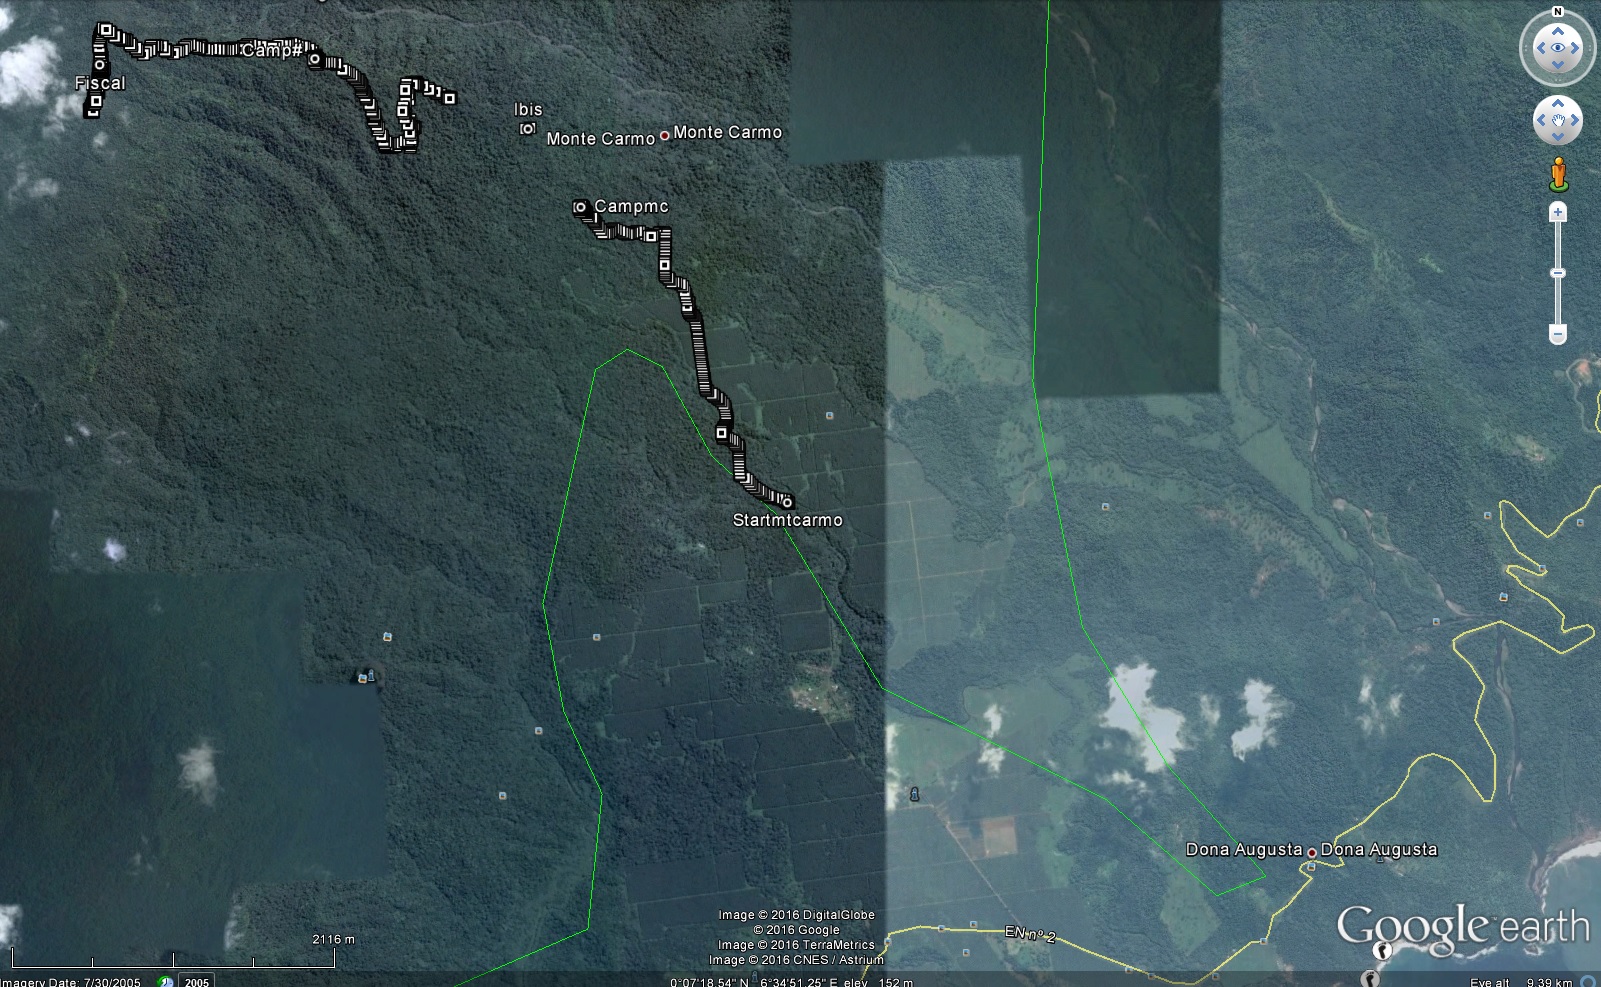Open historical imagery clock icon
This screenshot has width=1601, height=987.
point(166,981)
